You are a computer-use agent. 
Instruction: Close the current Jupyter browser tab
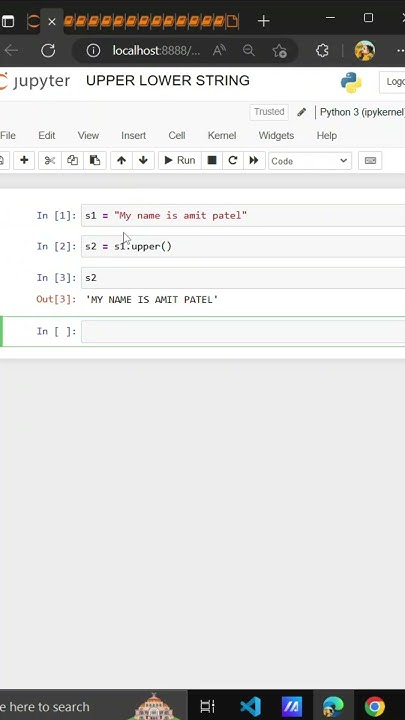[52, 22]
